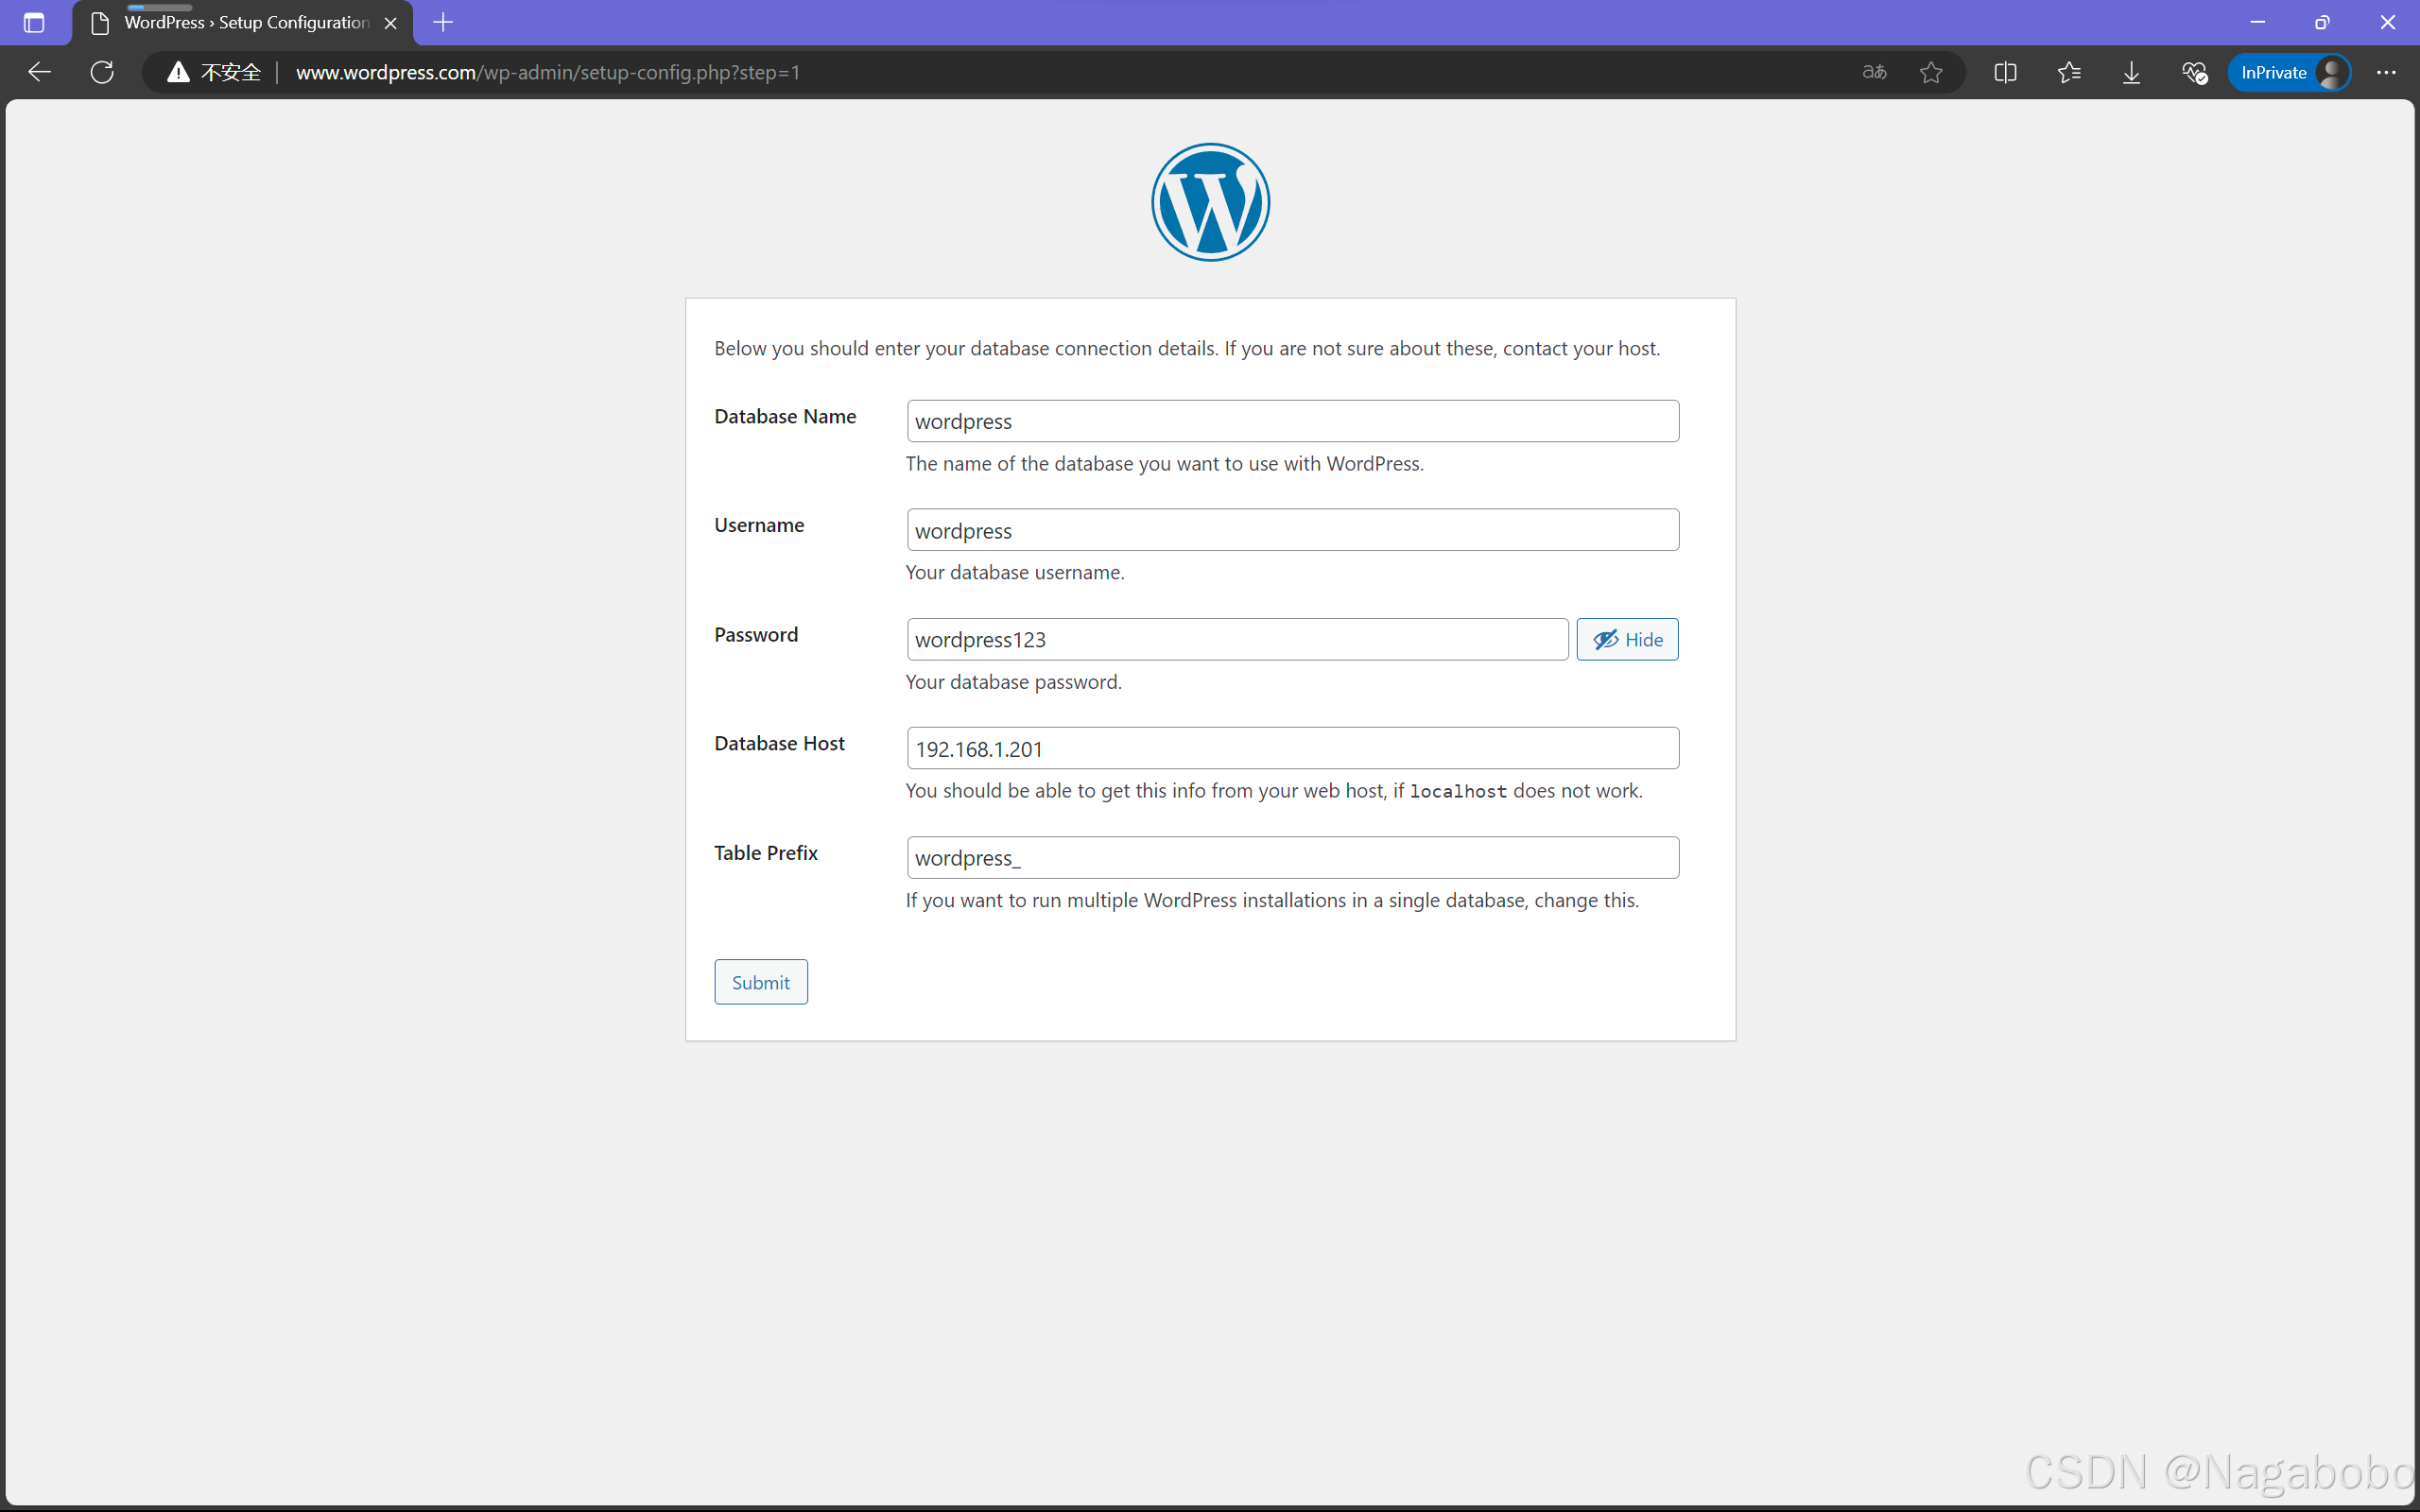Screen dimensions: 2420x1512
Task: Open Settings and more ellipsis menu
Action: point(2386,72)
